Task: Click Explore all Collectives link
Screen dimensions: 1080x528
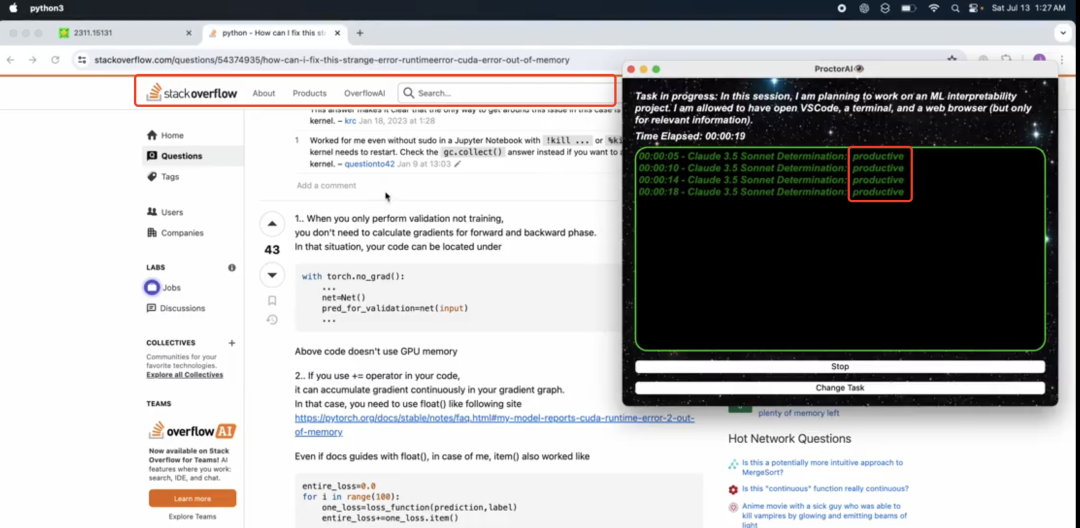Action: click(x=185, y=374)
